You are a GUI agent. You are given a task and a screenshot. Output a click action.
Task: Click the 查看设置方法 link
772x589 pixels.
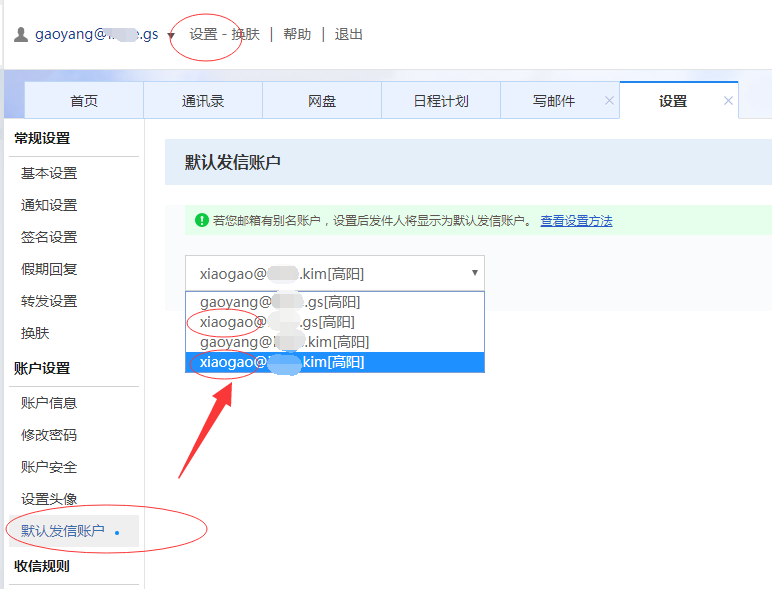pyautogui.click(x=576, y=221)
